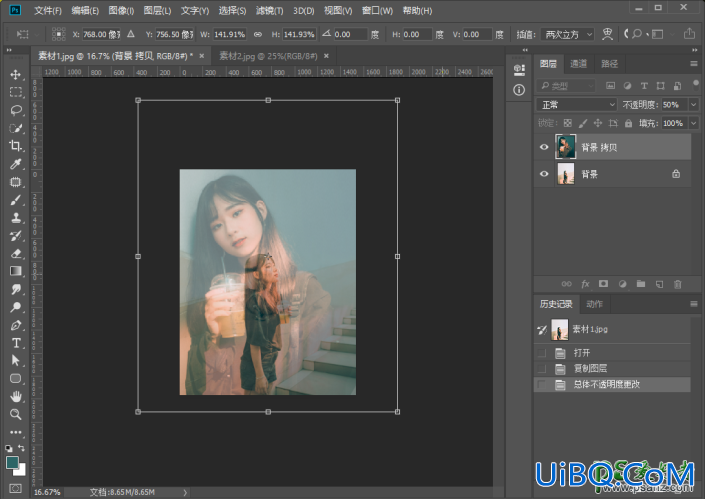Click the W width percentage field
The image size is (705, 499).
point(230,34)
